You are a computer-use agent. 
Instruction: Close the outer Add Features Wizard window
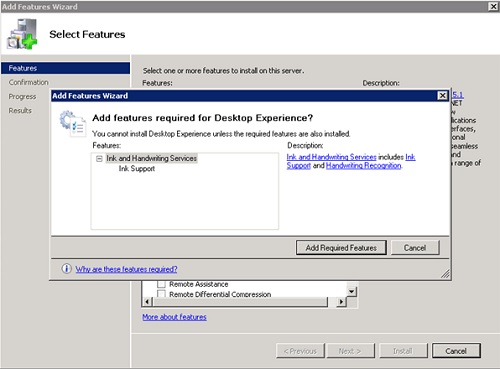[x=493, y=6]
